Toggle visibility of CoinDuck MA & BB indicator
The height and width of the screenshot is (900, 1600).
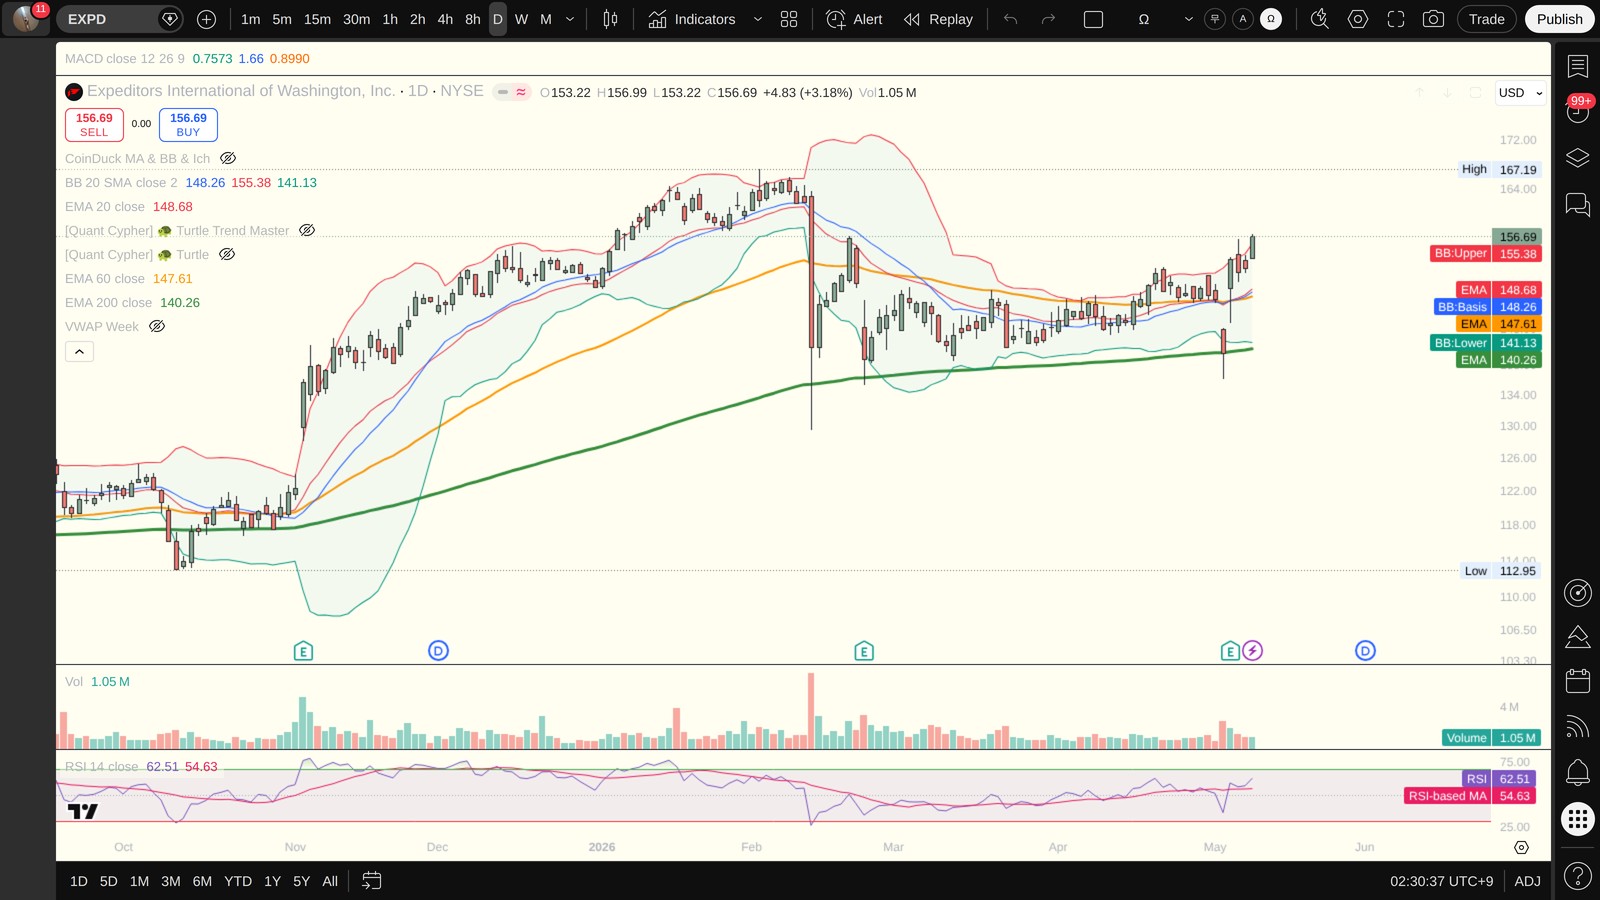[x=228, y=158]
